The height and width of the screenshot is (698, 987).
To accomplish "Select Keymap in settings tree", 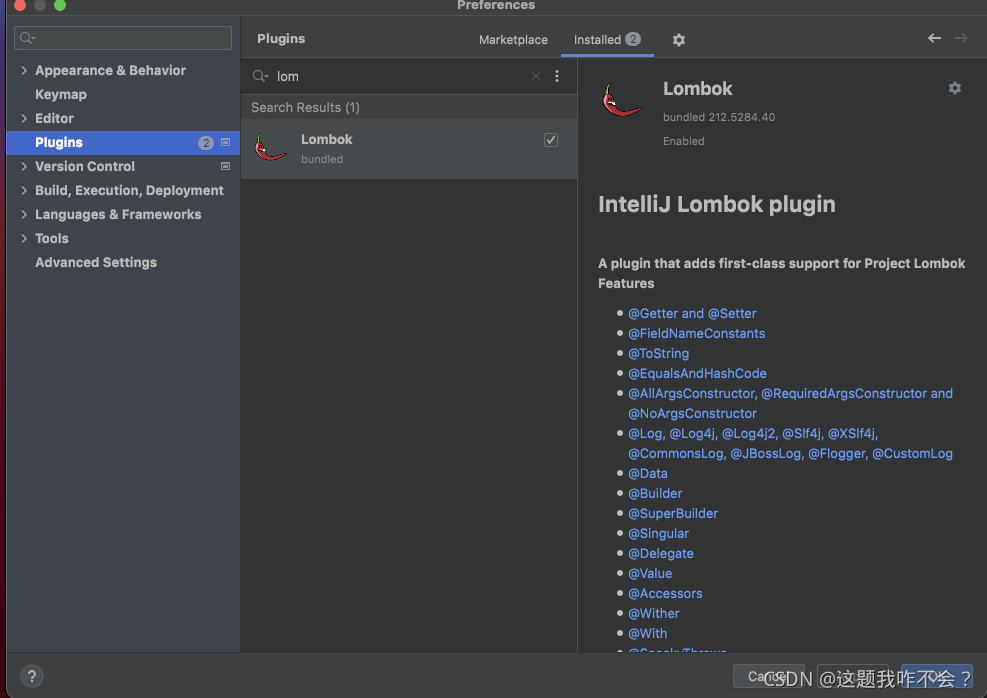I will [61, 94].
